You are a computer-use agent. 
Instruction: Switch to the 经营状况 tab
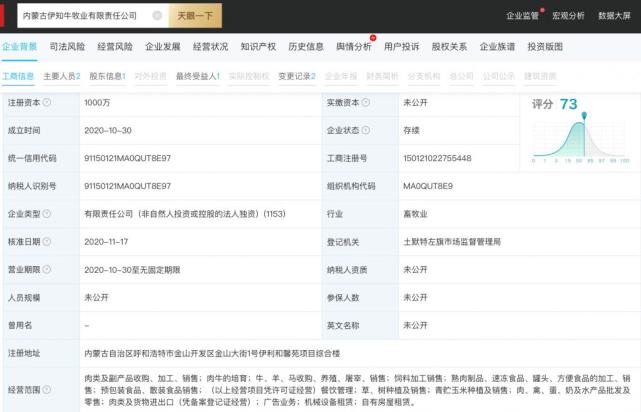[211, 47]
